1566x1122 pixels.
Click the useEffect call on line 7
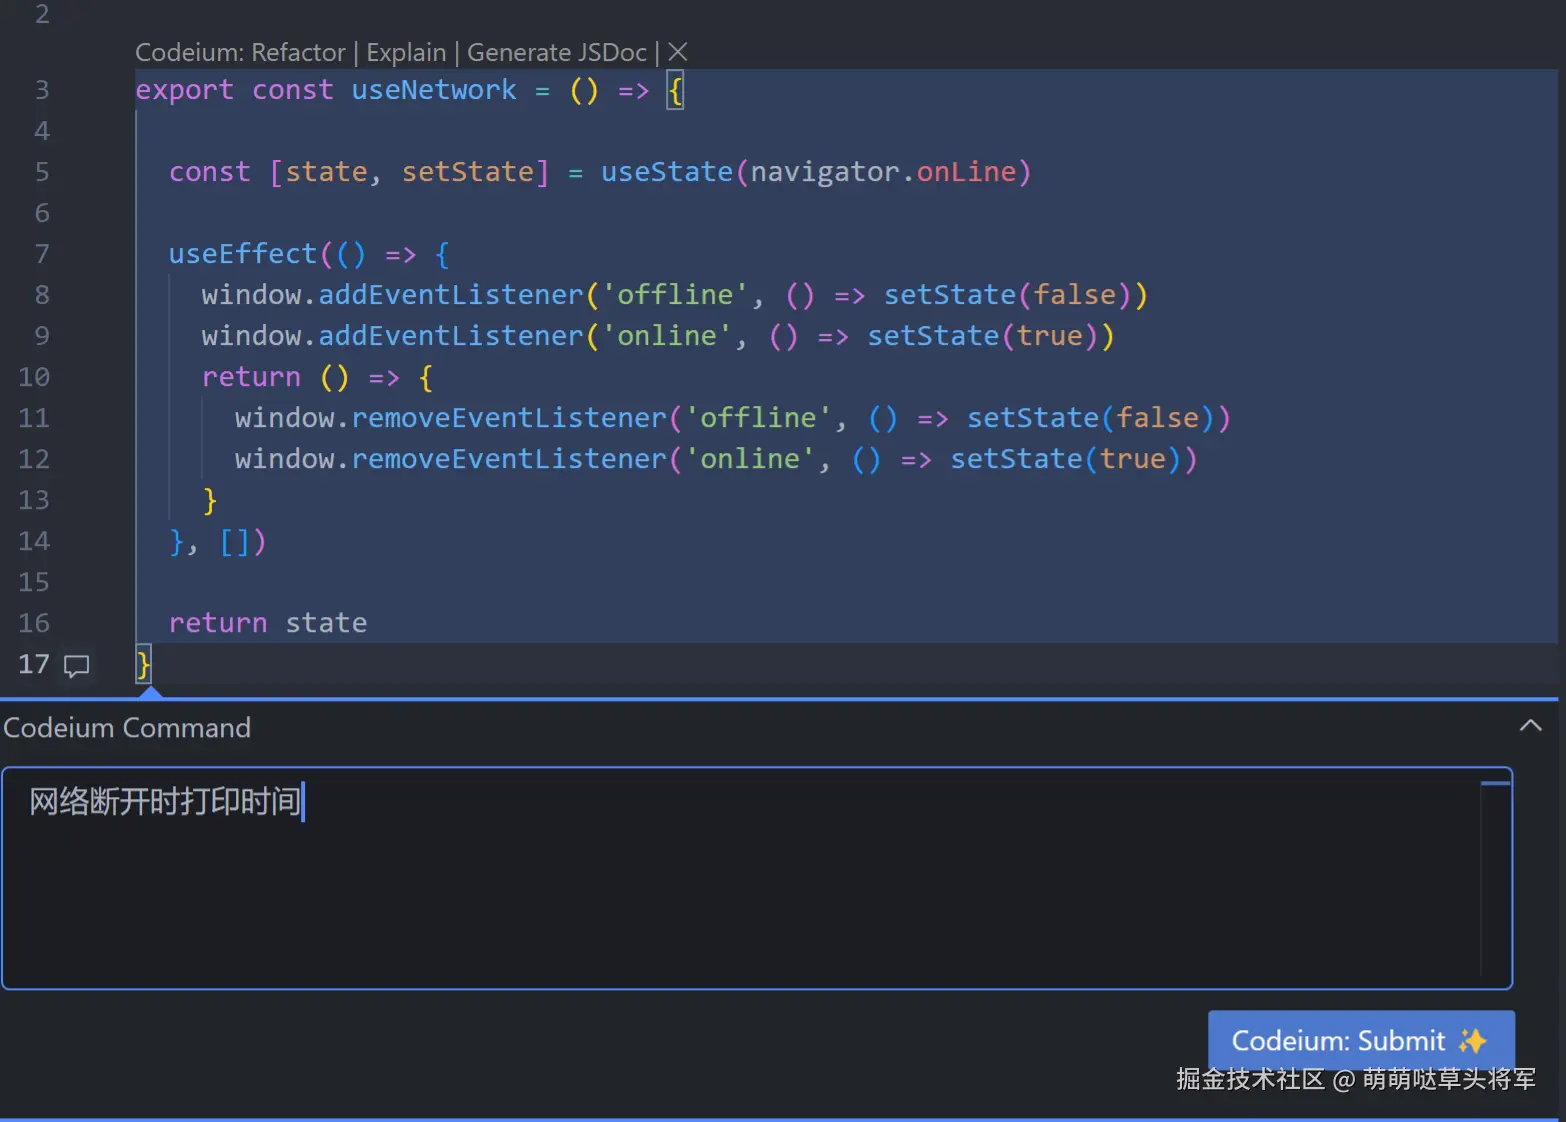point(243,254)
